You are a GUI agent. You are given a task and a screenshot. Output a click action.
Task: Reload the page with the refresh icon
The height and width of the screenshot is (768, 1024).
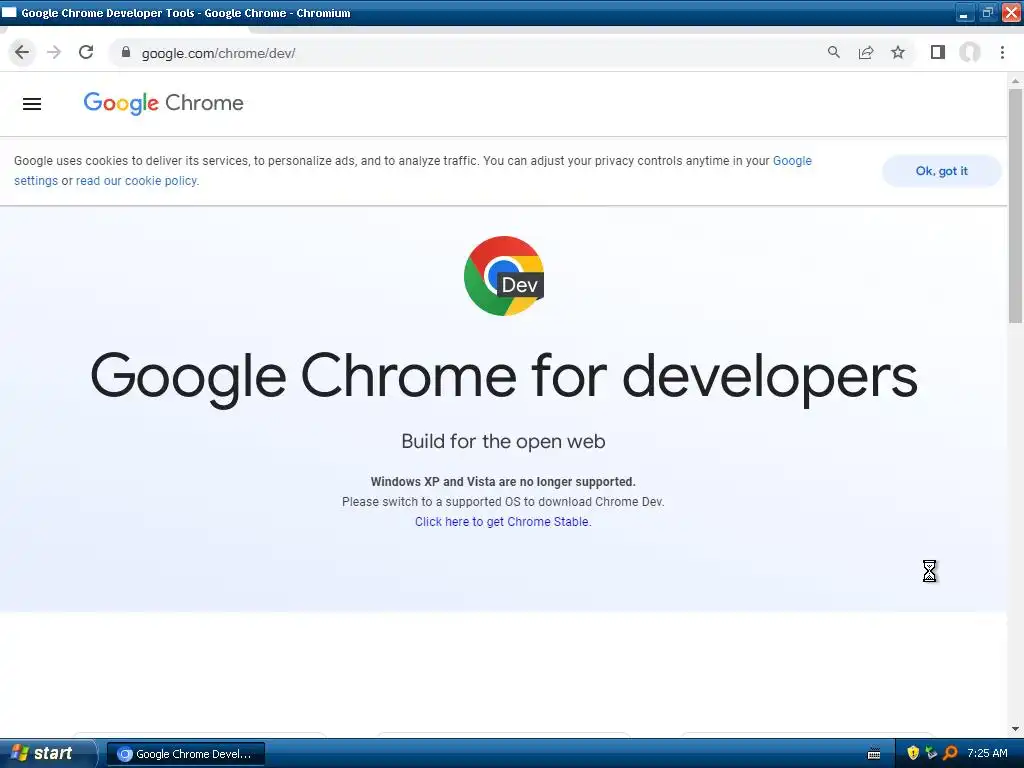click(x=86, y=52)
